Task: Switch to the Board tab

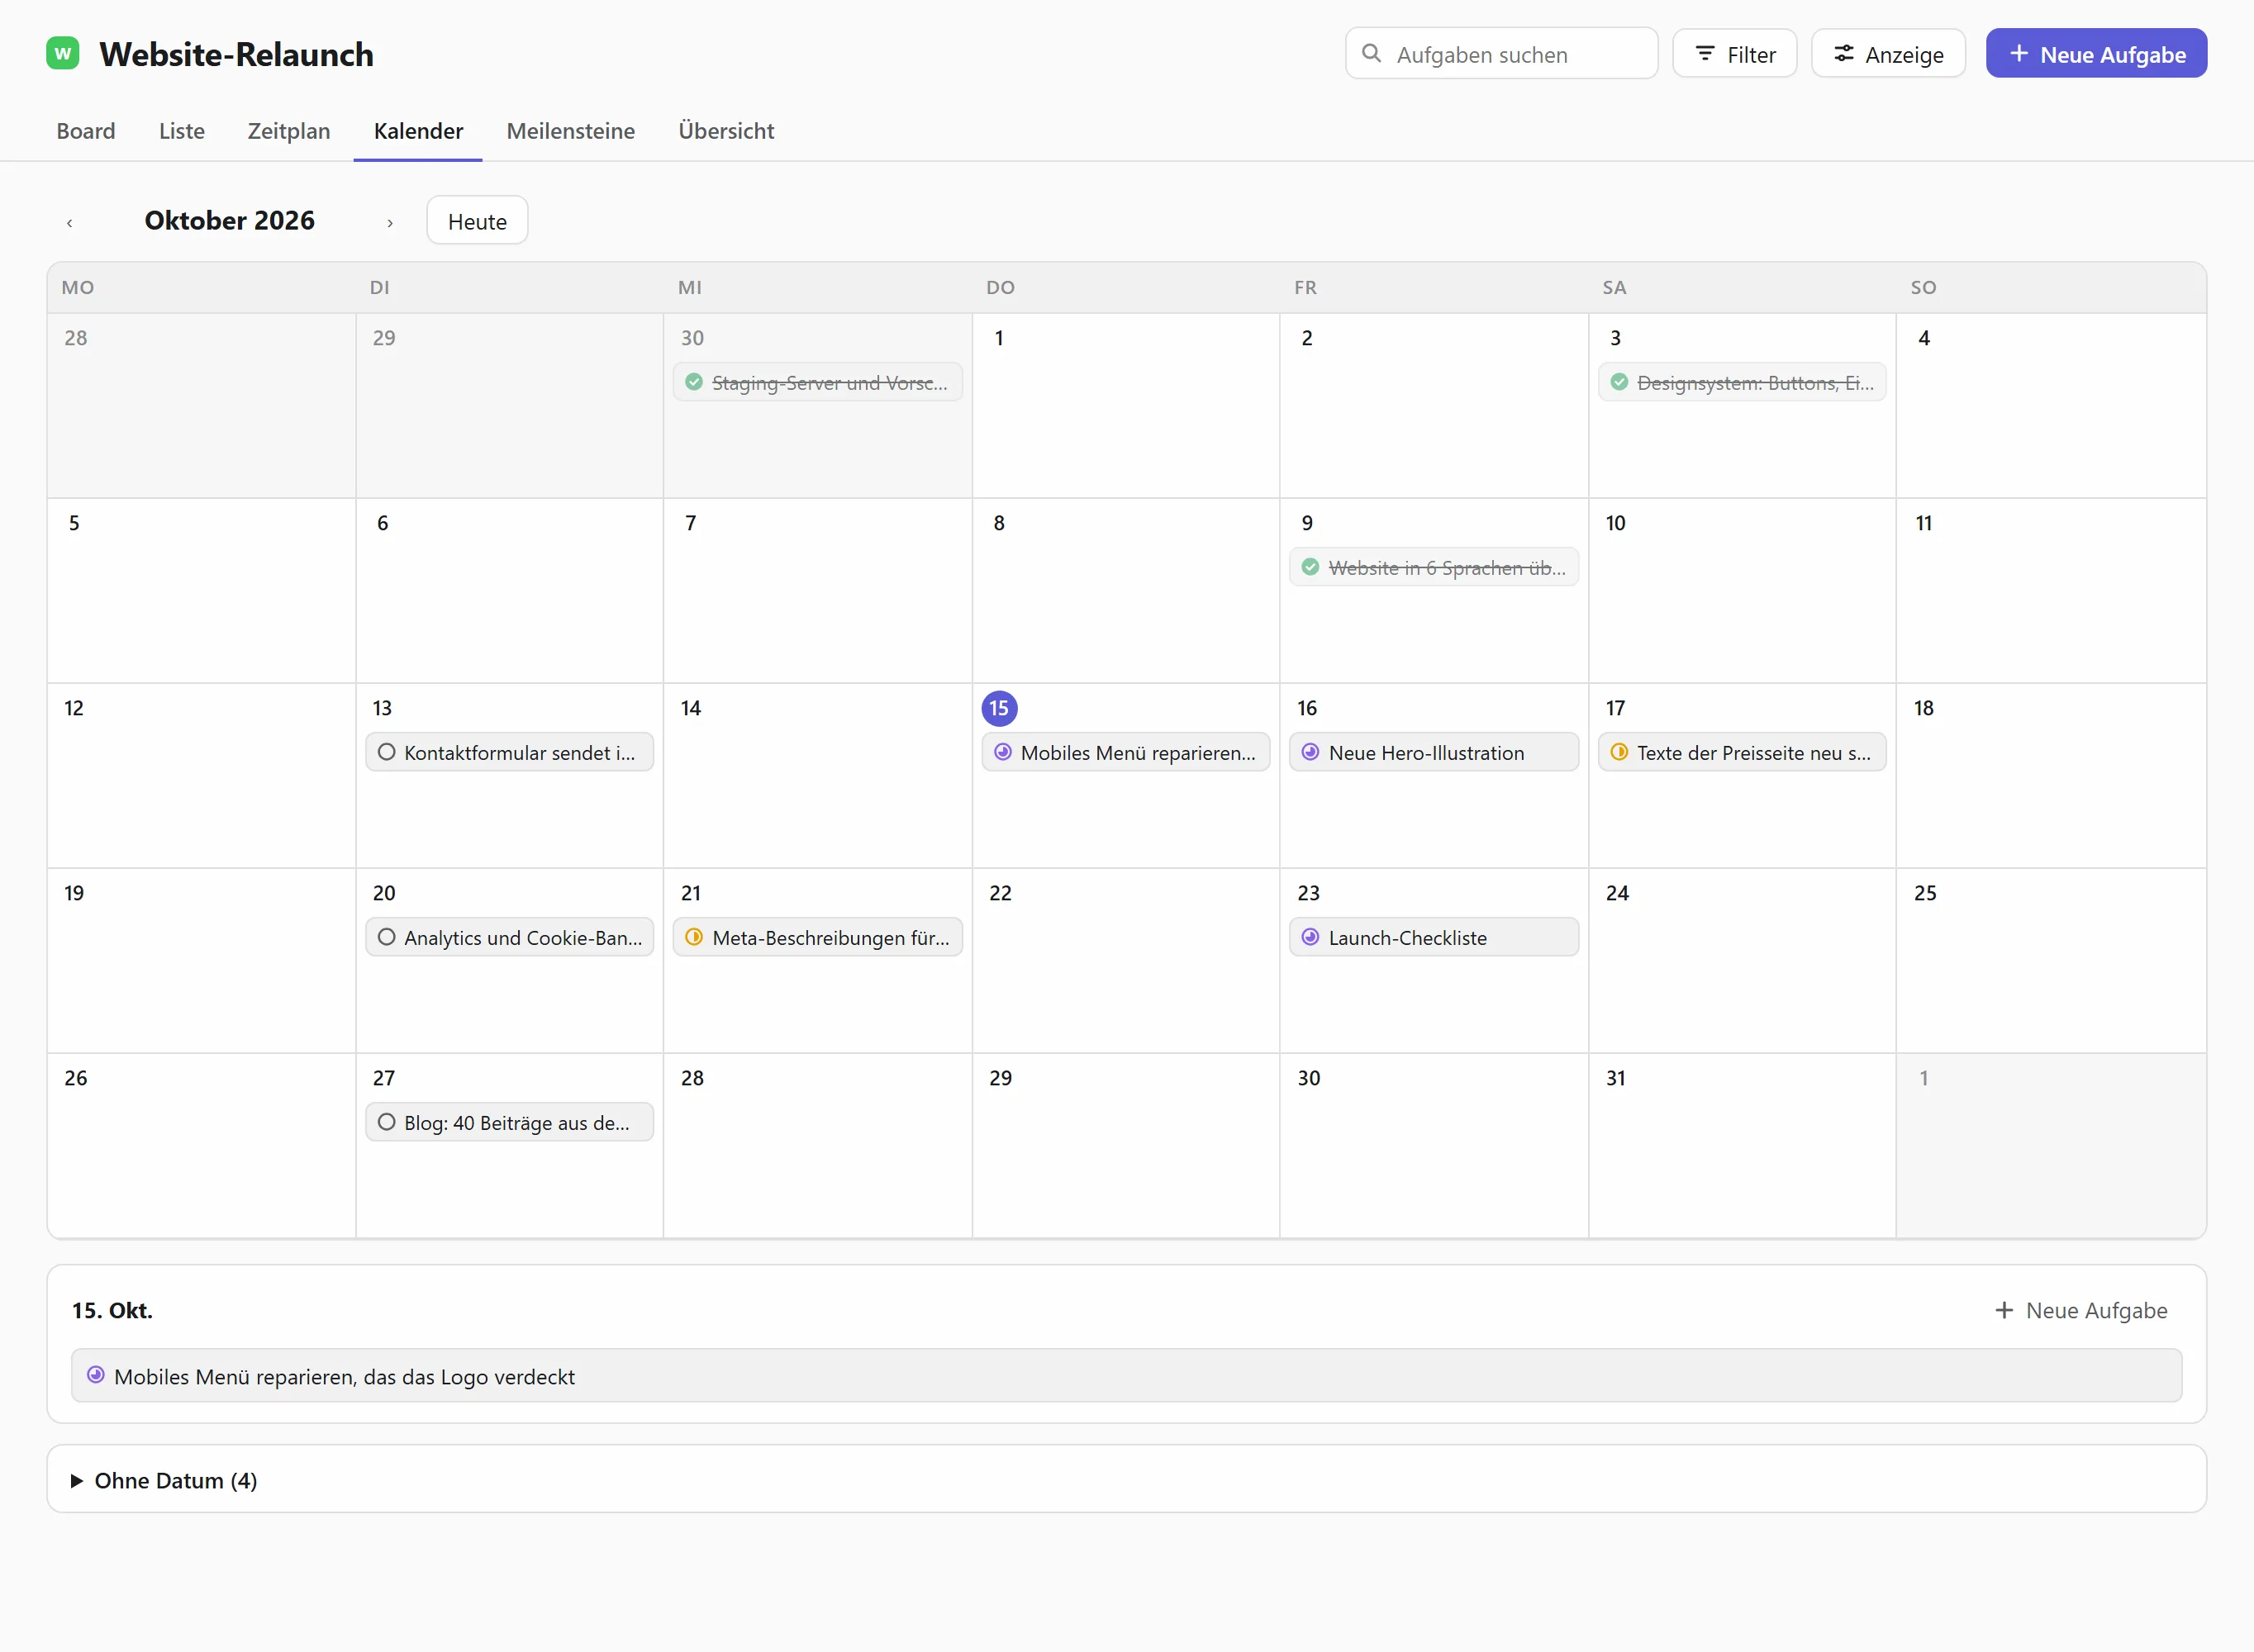Action: [x=86, y=131]
